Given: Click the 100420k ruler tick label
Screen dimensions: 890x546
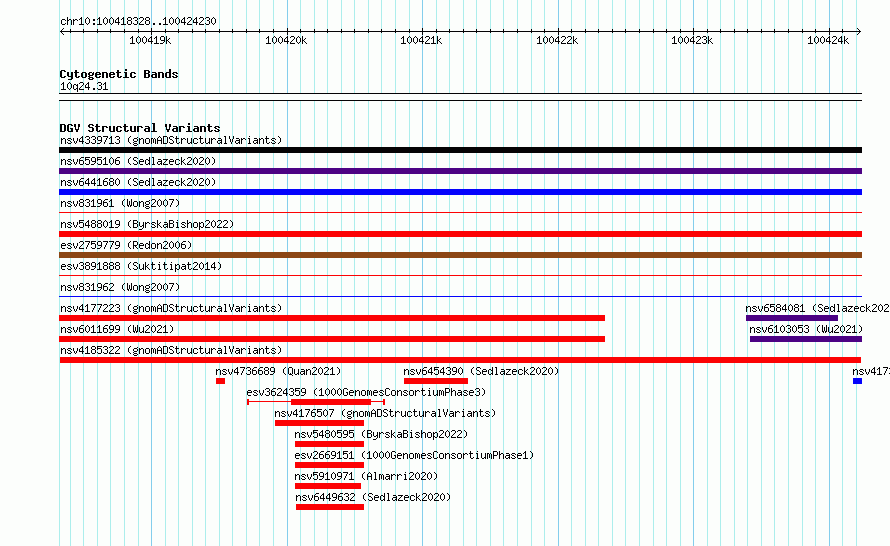Looking at the screenshot, I should 286,40.
